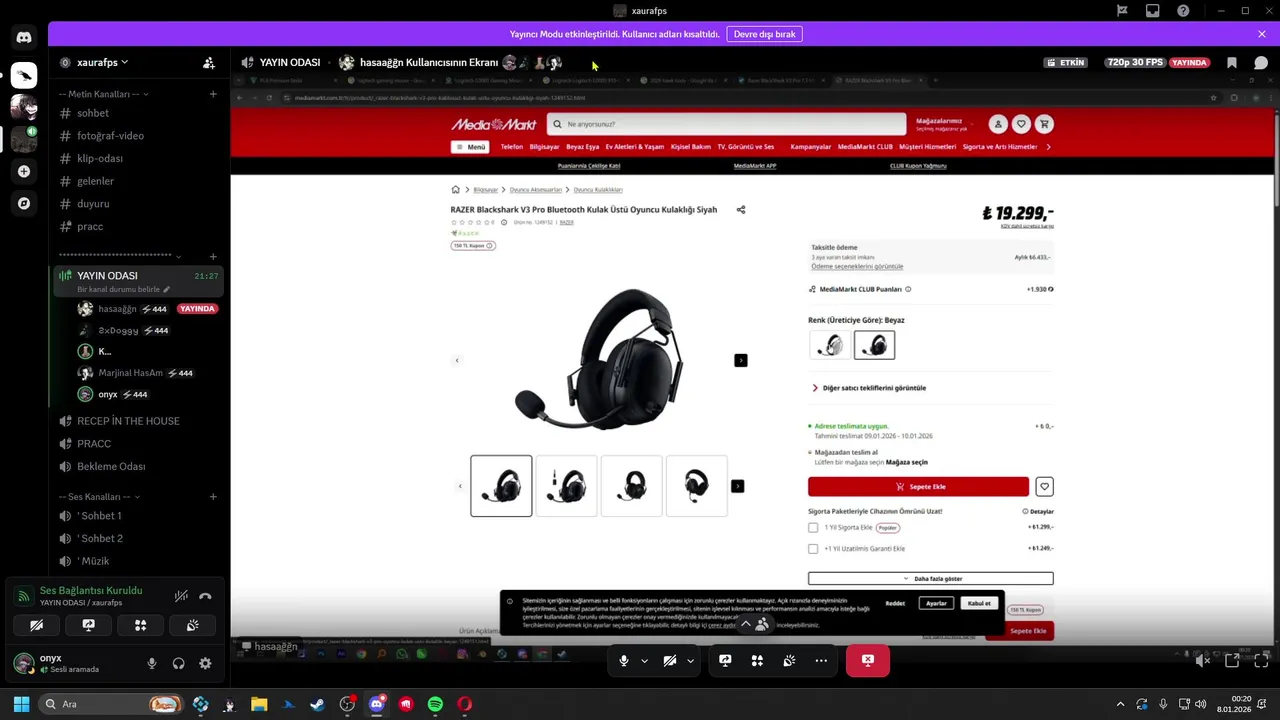The height and width of the screenshot is (720, 1280).
Task: Open Spotify from the Windows taskbar
Action: (435, 704)
